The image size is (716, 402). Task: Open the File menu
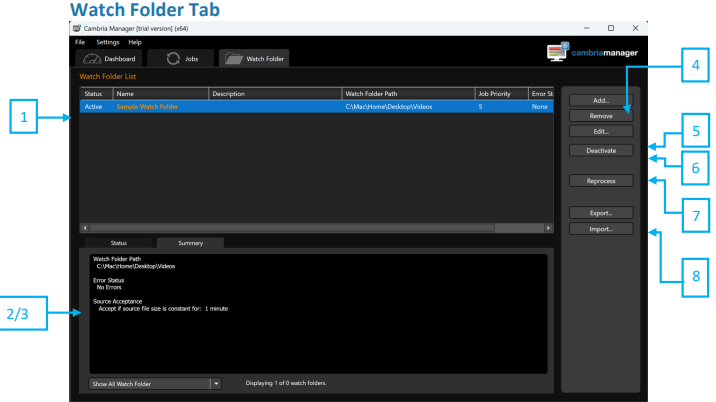pos(80,42)
